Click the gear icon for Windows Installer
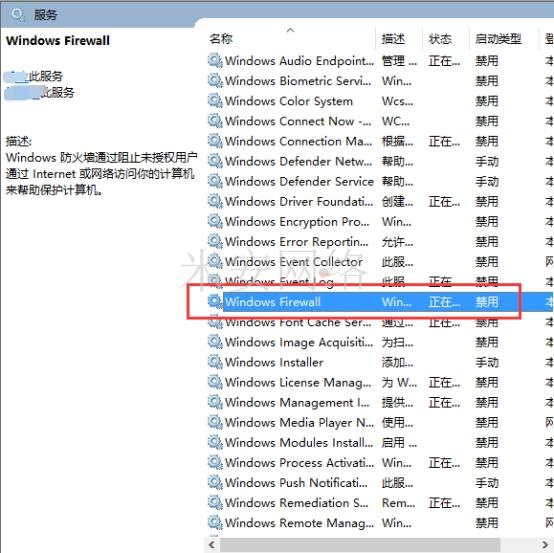554x553 pixels. coord(215,362)
